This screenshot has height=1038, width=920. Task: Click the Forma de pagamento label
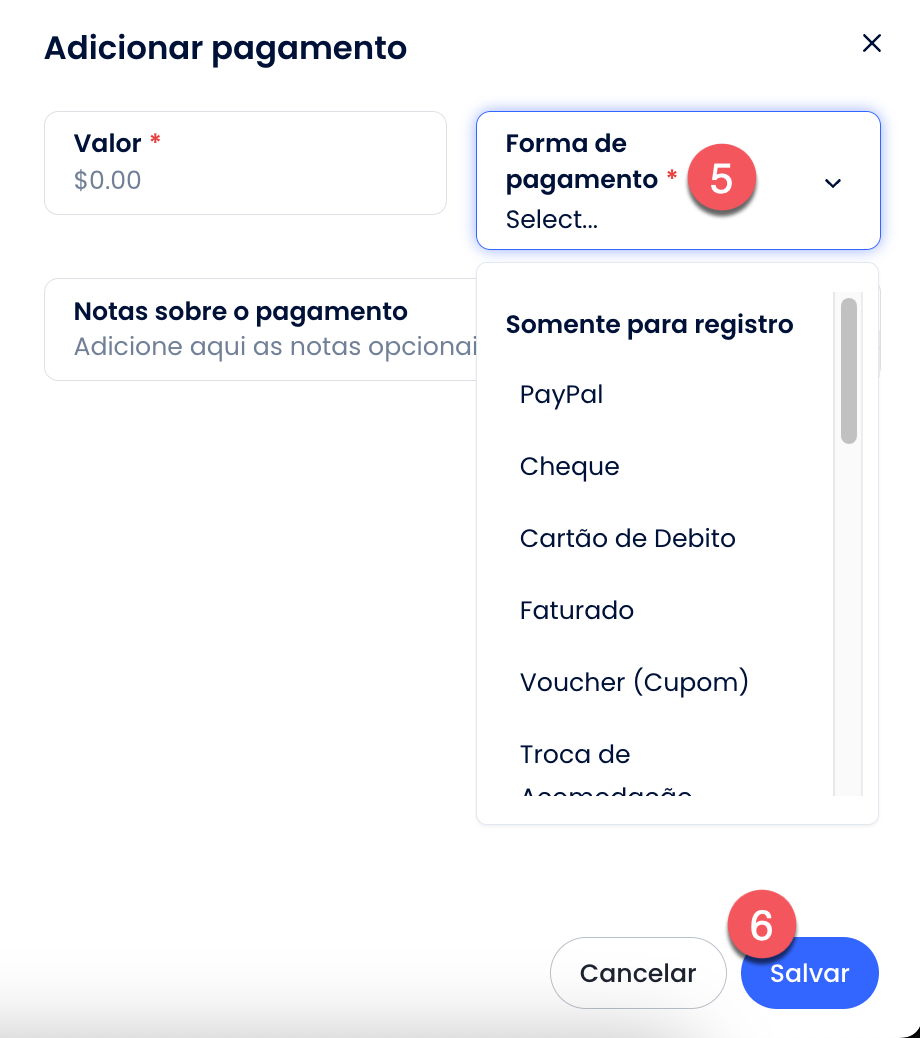[x=581, y=162]
